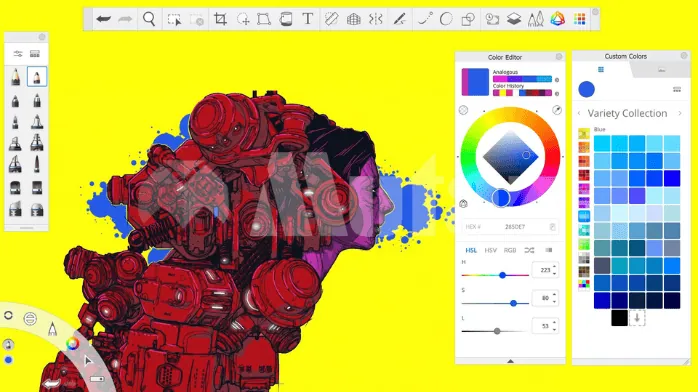Image resolution: width=698 pixels, height=392 pixels.
Task: Open the image tab in Custom Colors
Action: coord(661,70)
